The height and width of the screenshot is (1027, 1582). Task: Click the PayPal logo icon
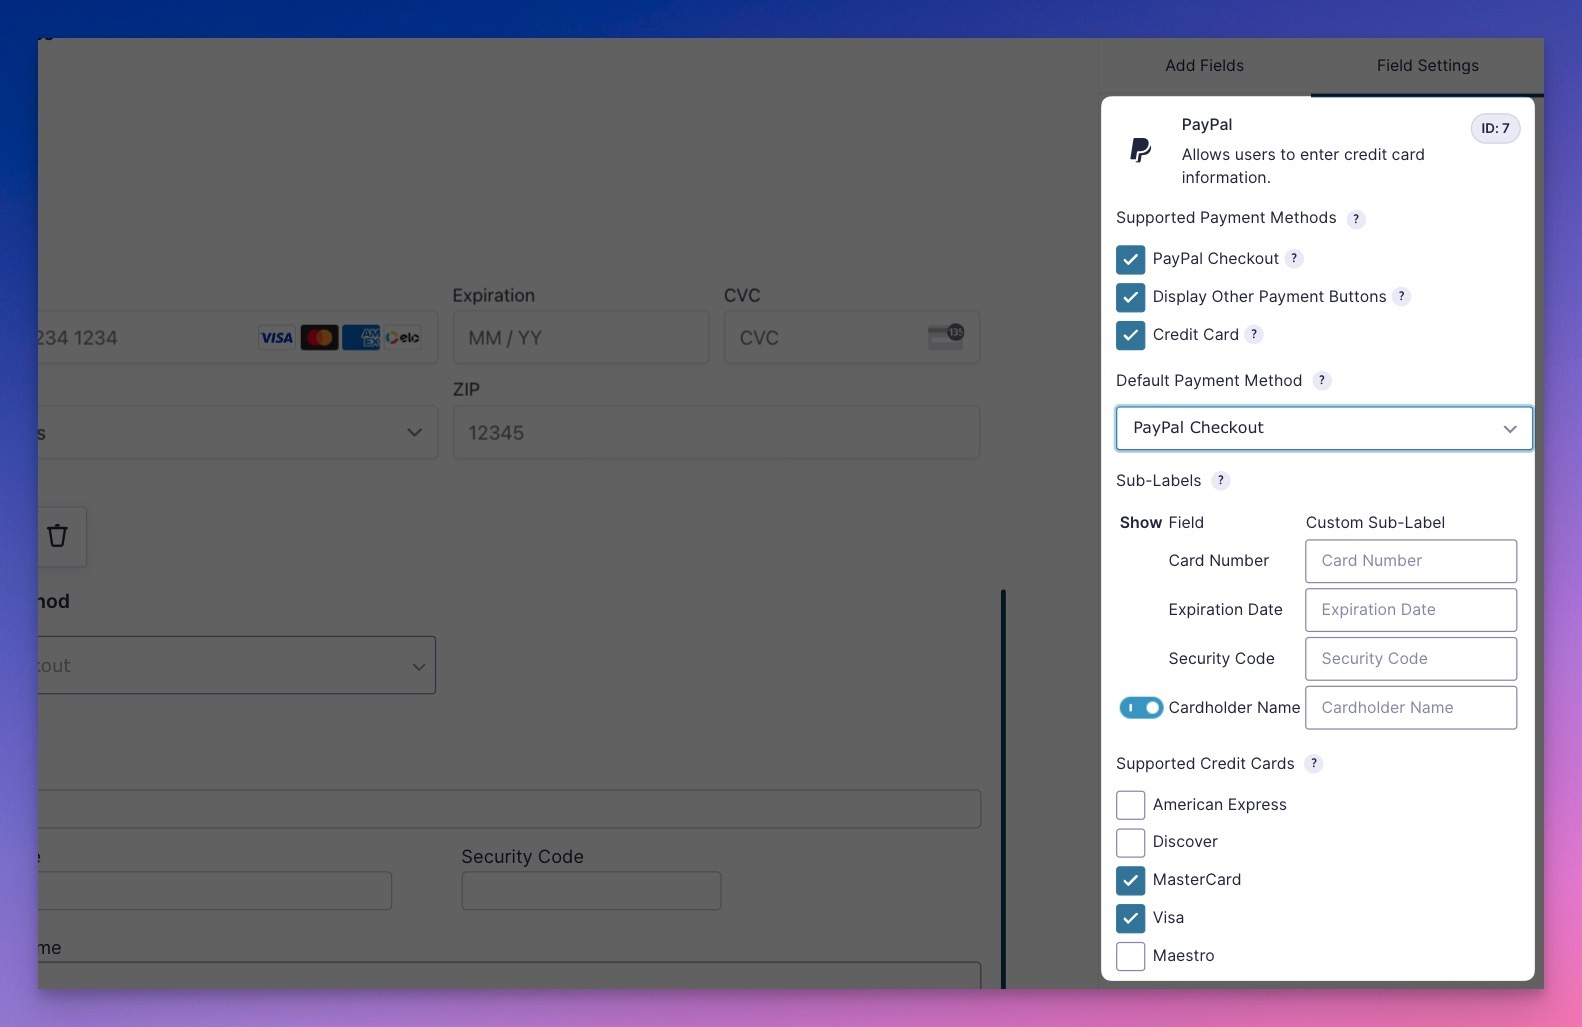point(1140,150)
